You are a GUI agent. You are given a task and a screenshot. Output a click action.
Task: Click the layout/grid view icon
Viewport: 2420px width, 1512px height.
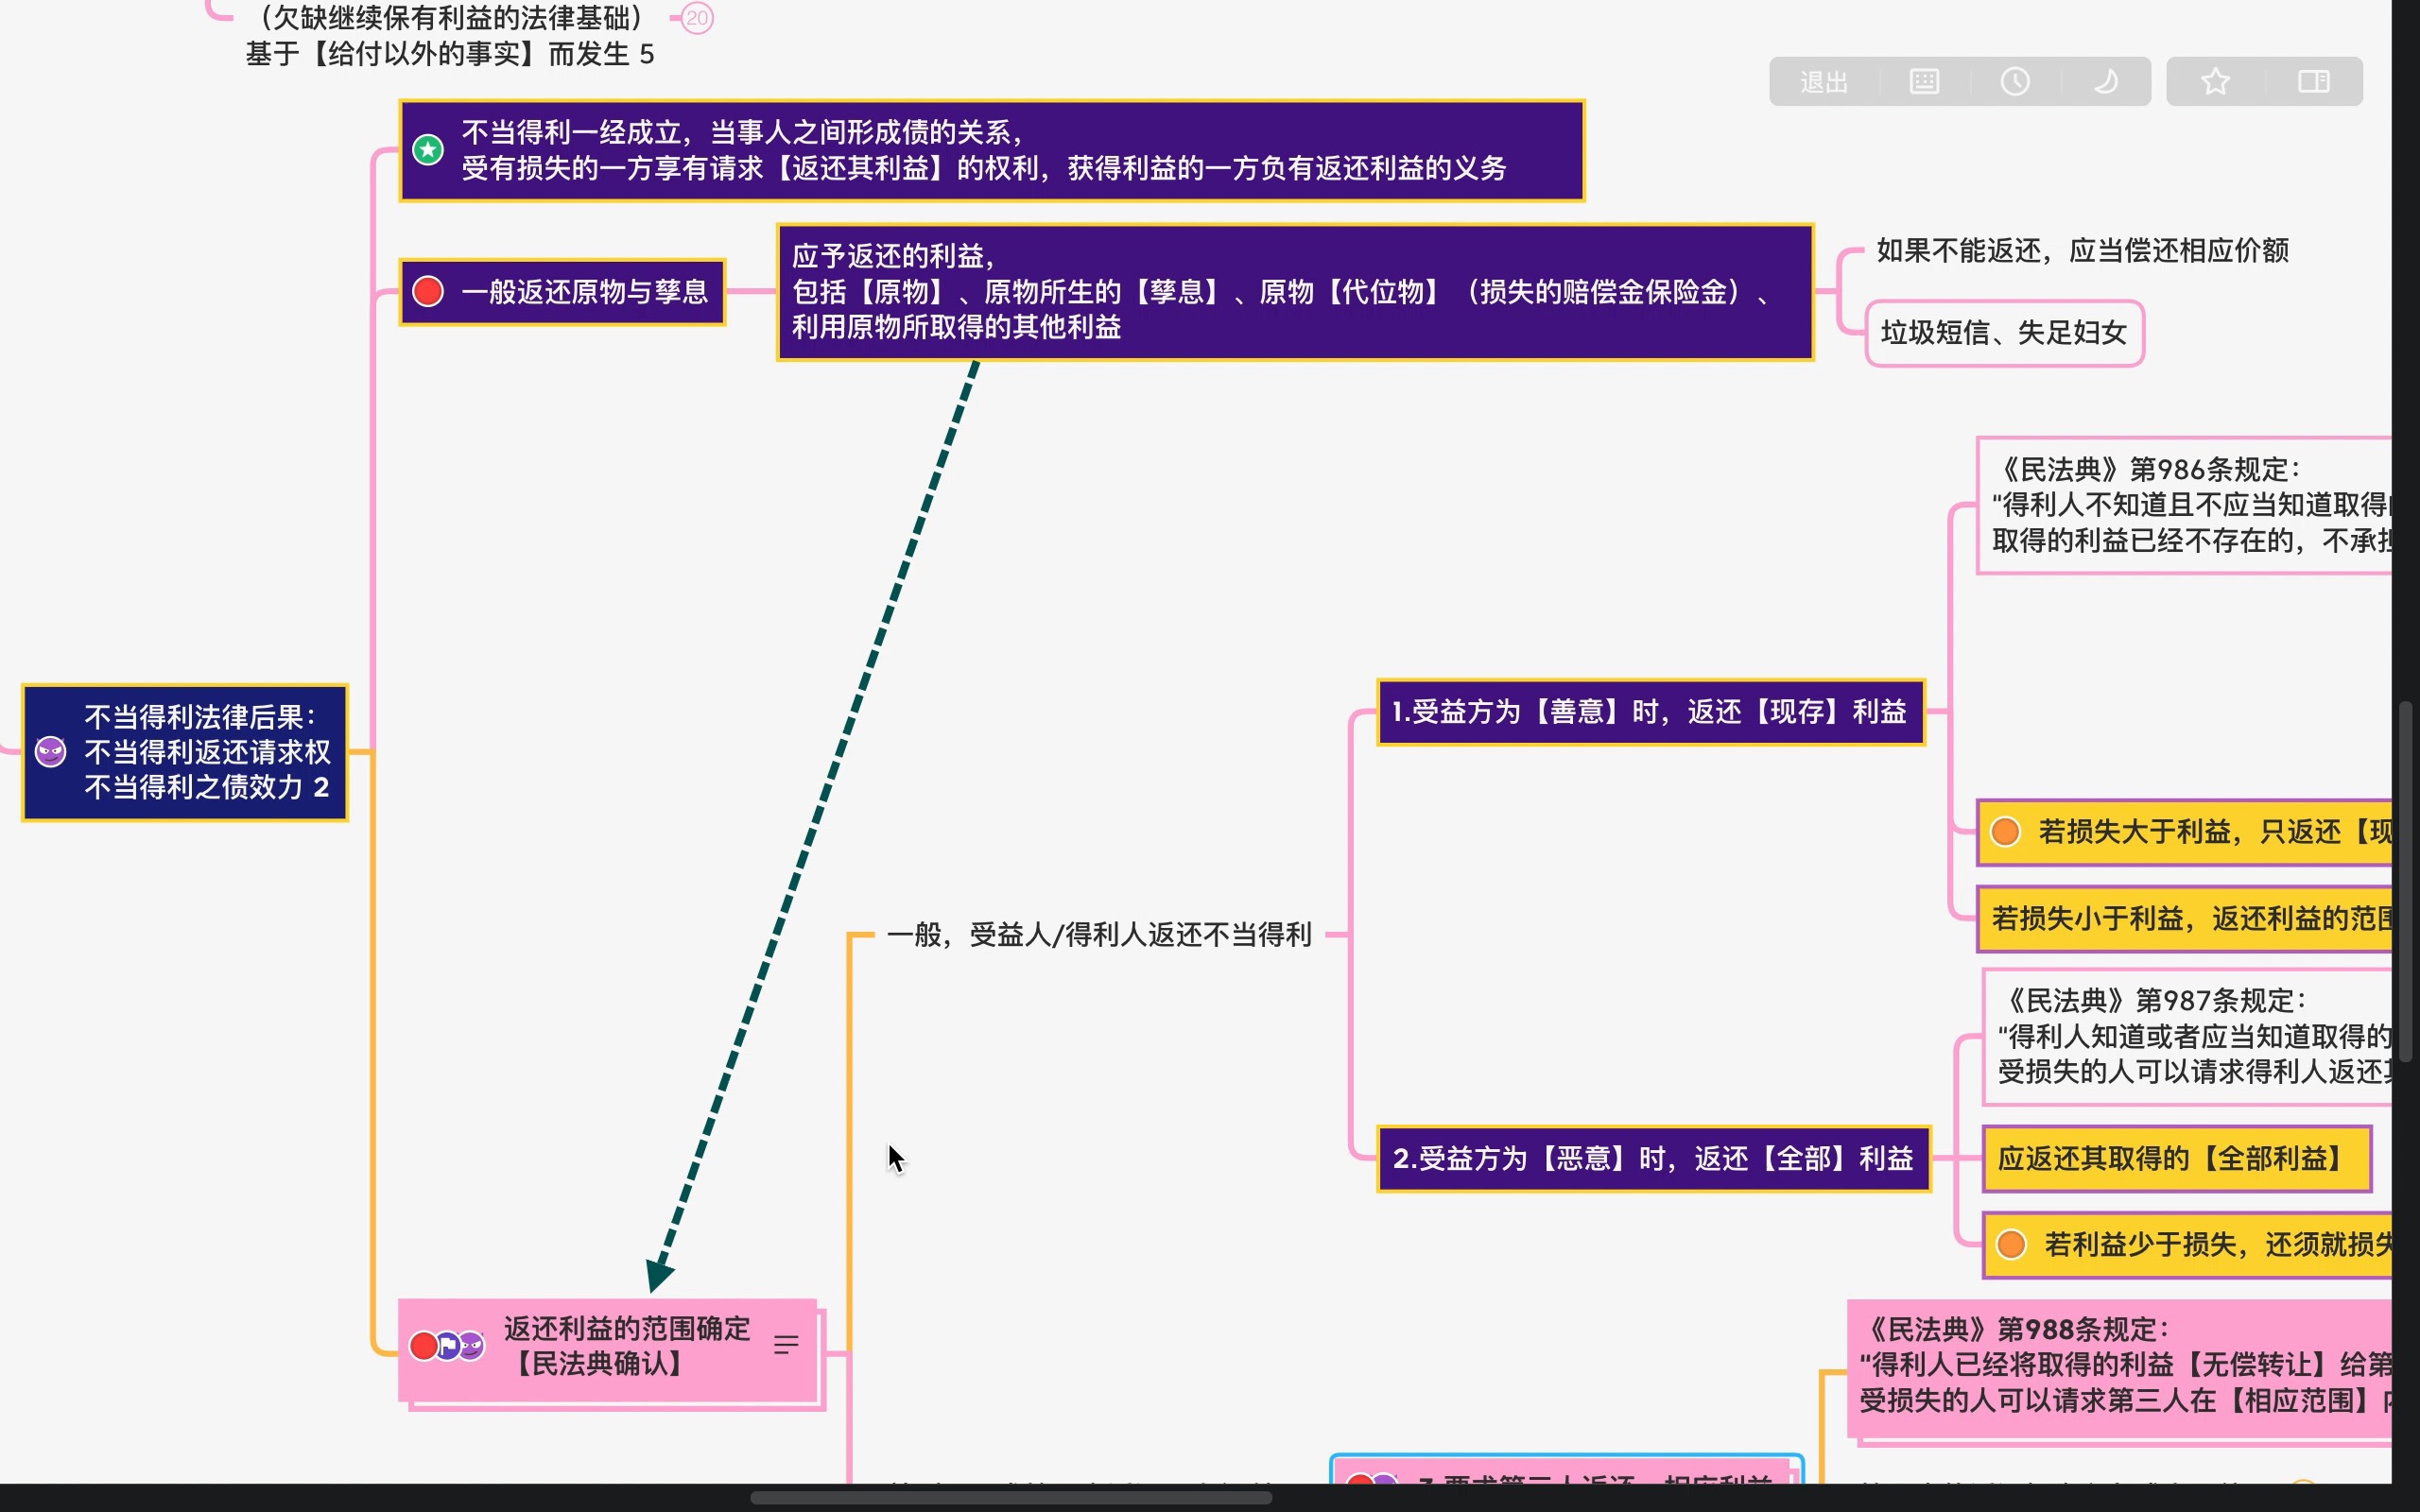[x=1922, y=80]
